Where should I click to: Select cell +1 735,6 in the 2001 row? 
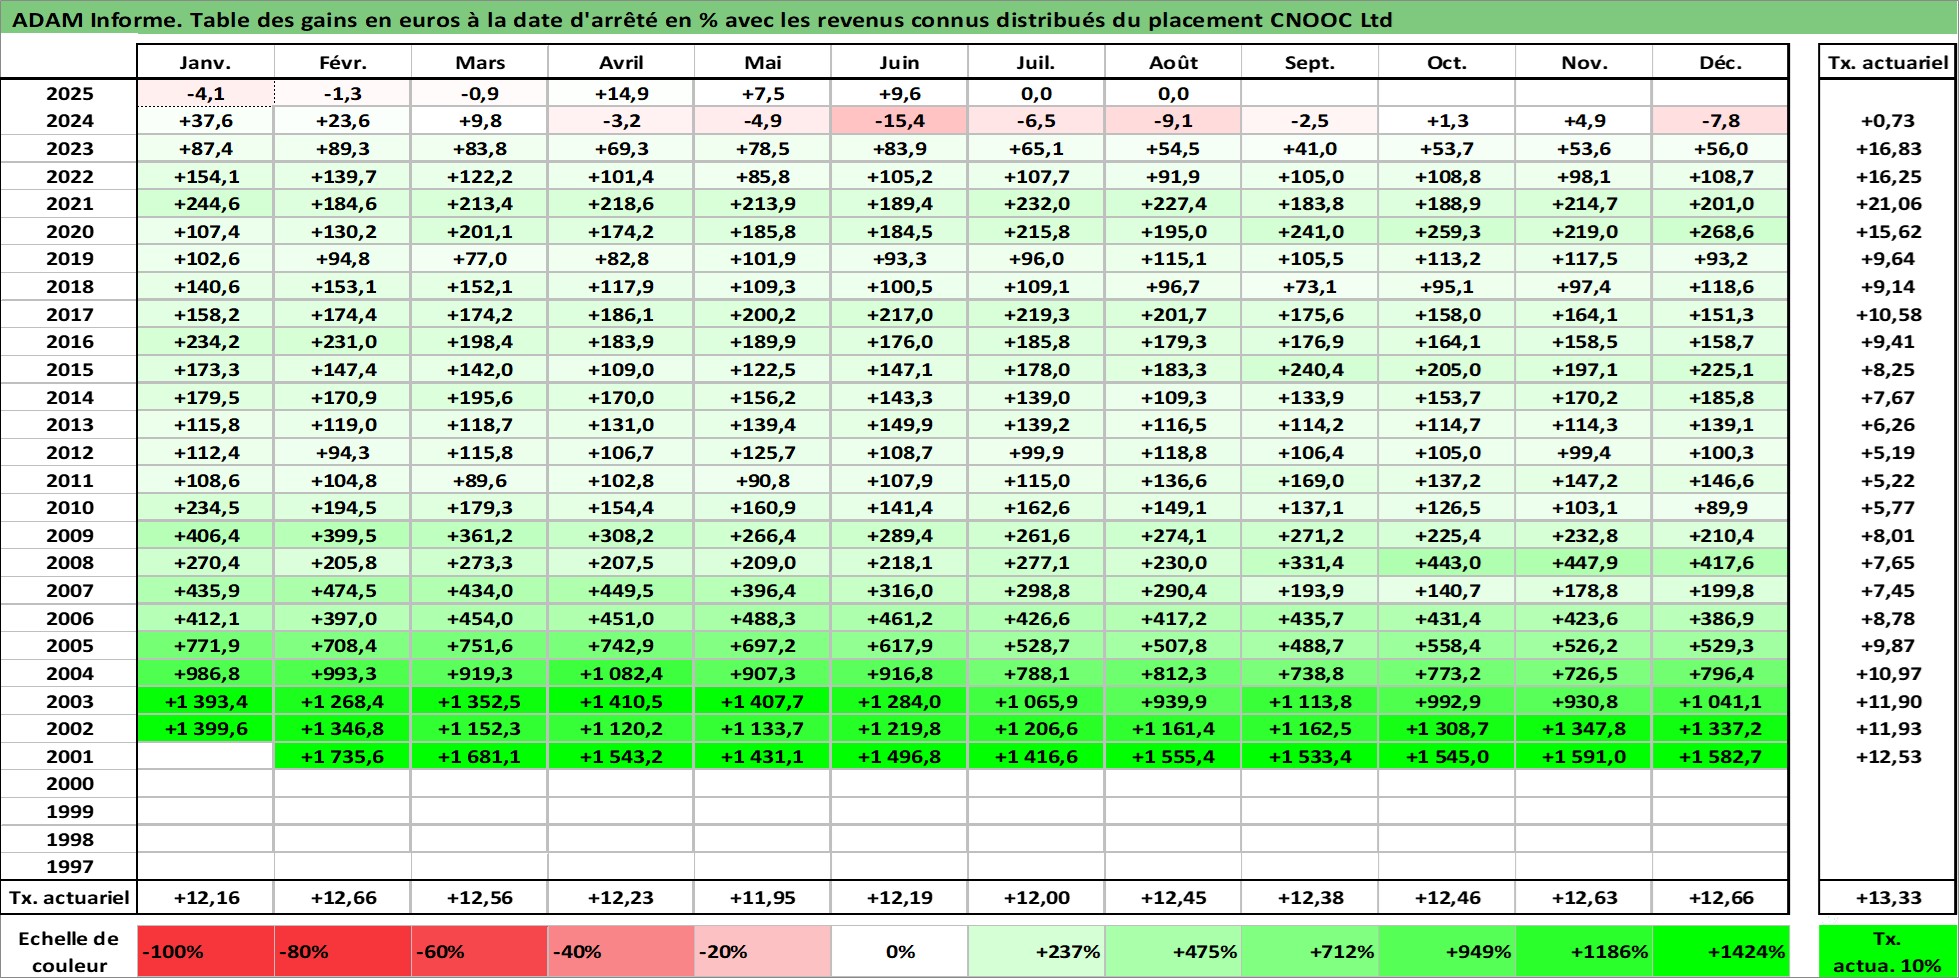pyautogui.click(x=342, y=757)
